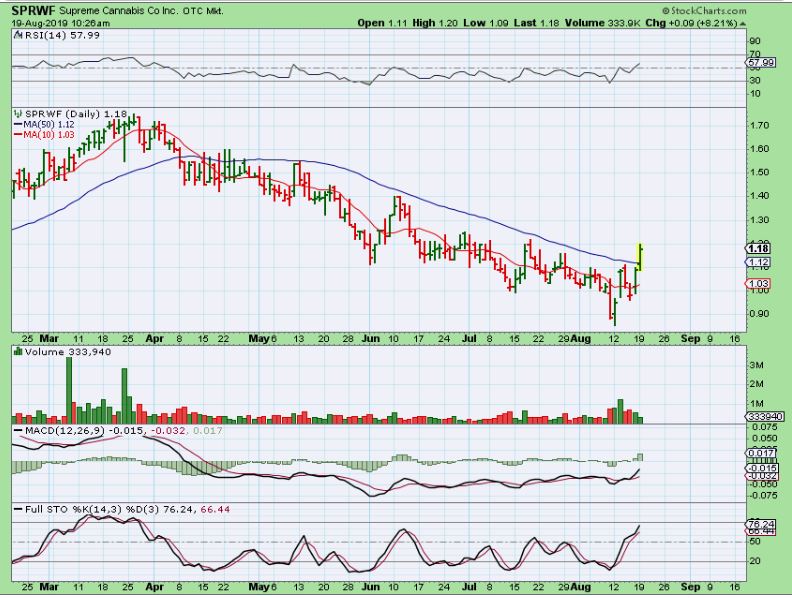Click the MA(50) 1.12 legend text
Screen dimensions: 792x598
[x=49, y=124]
